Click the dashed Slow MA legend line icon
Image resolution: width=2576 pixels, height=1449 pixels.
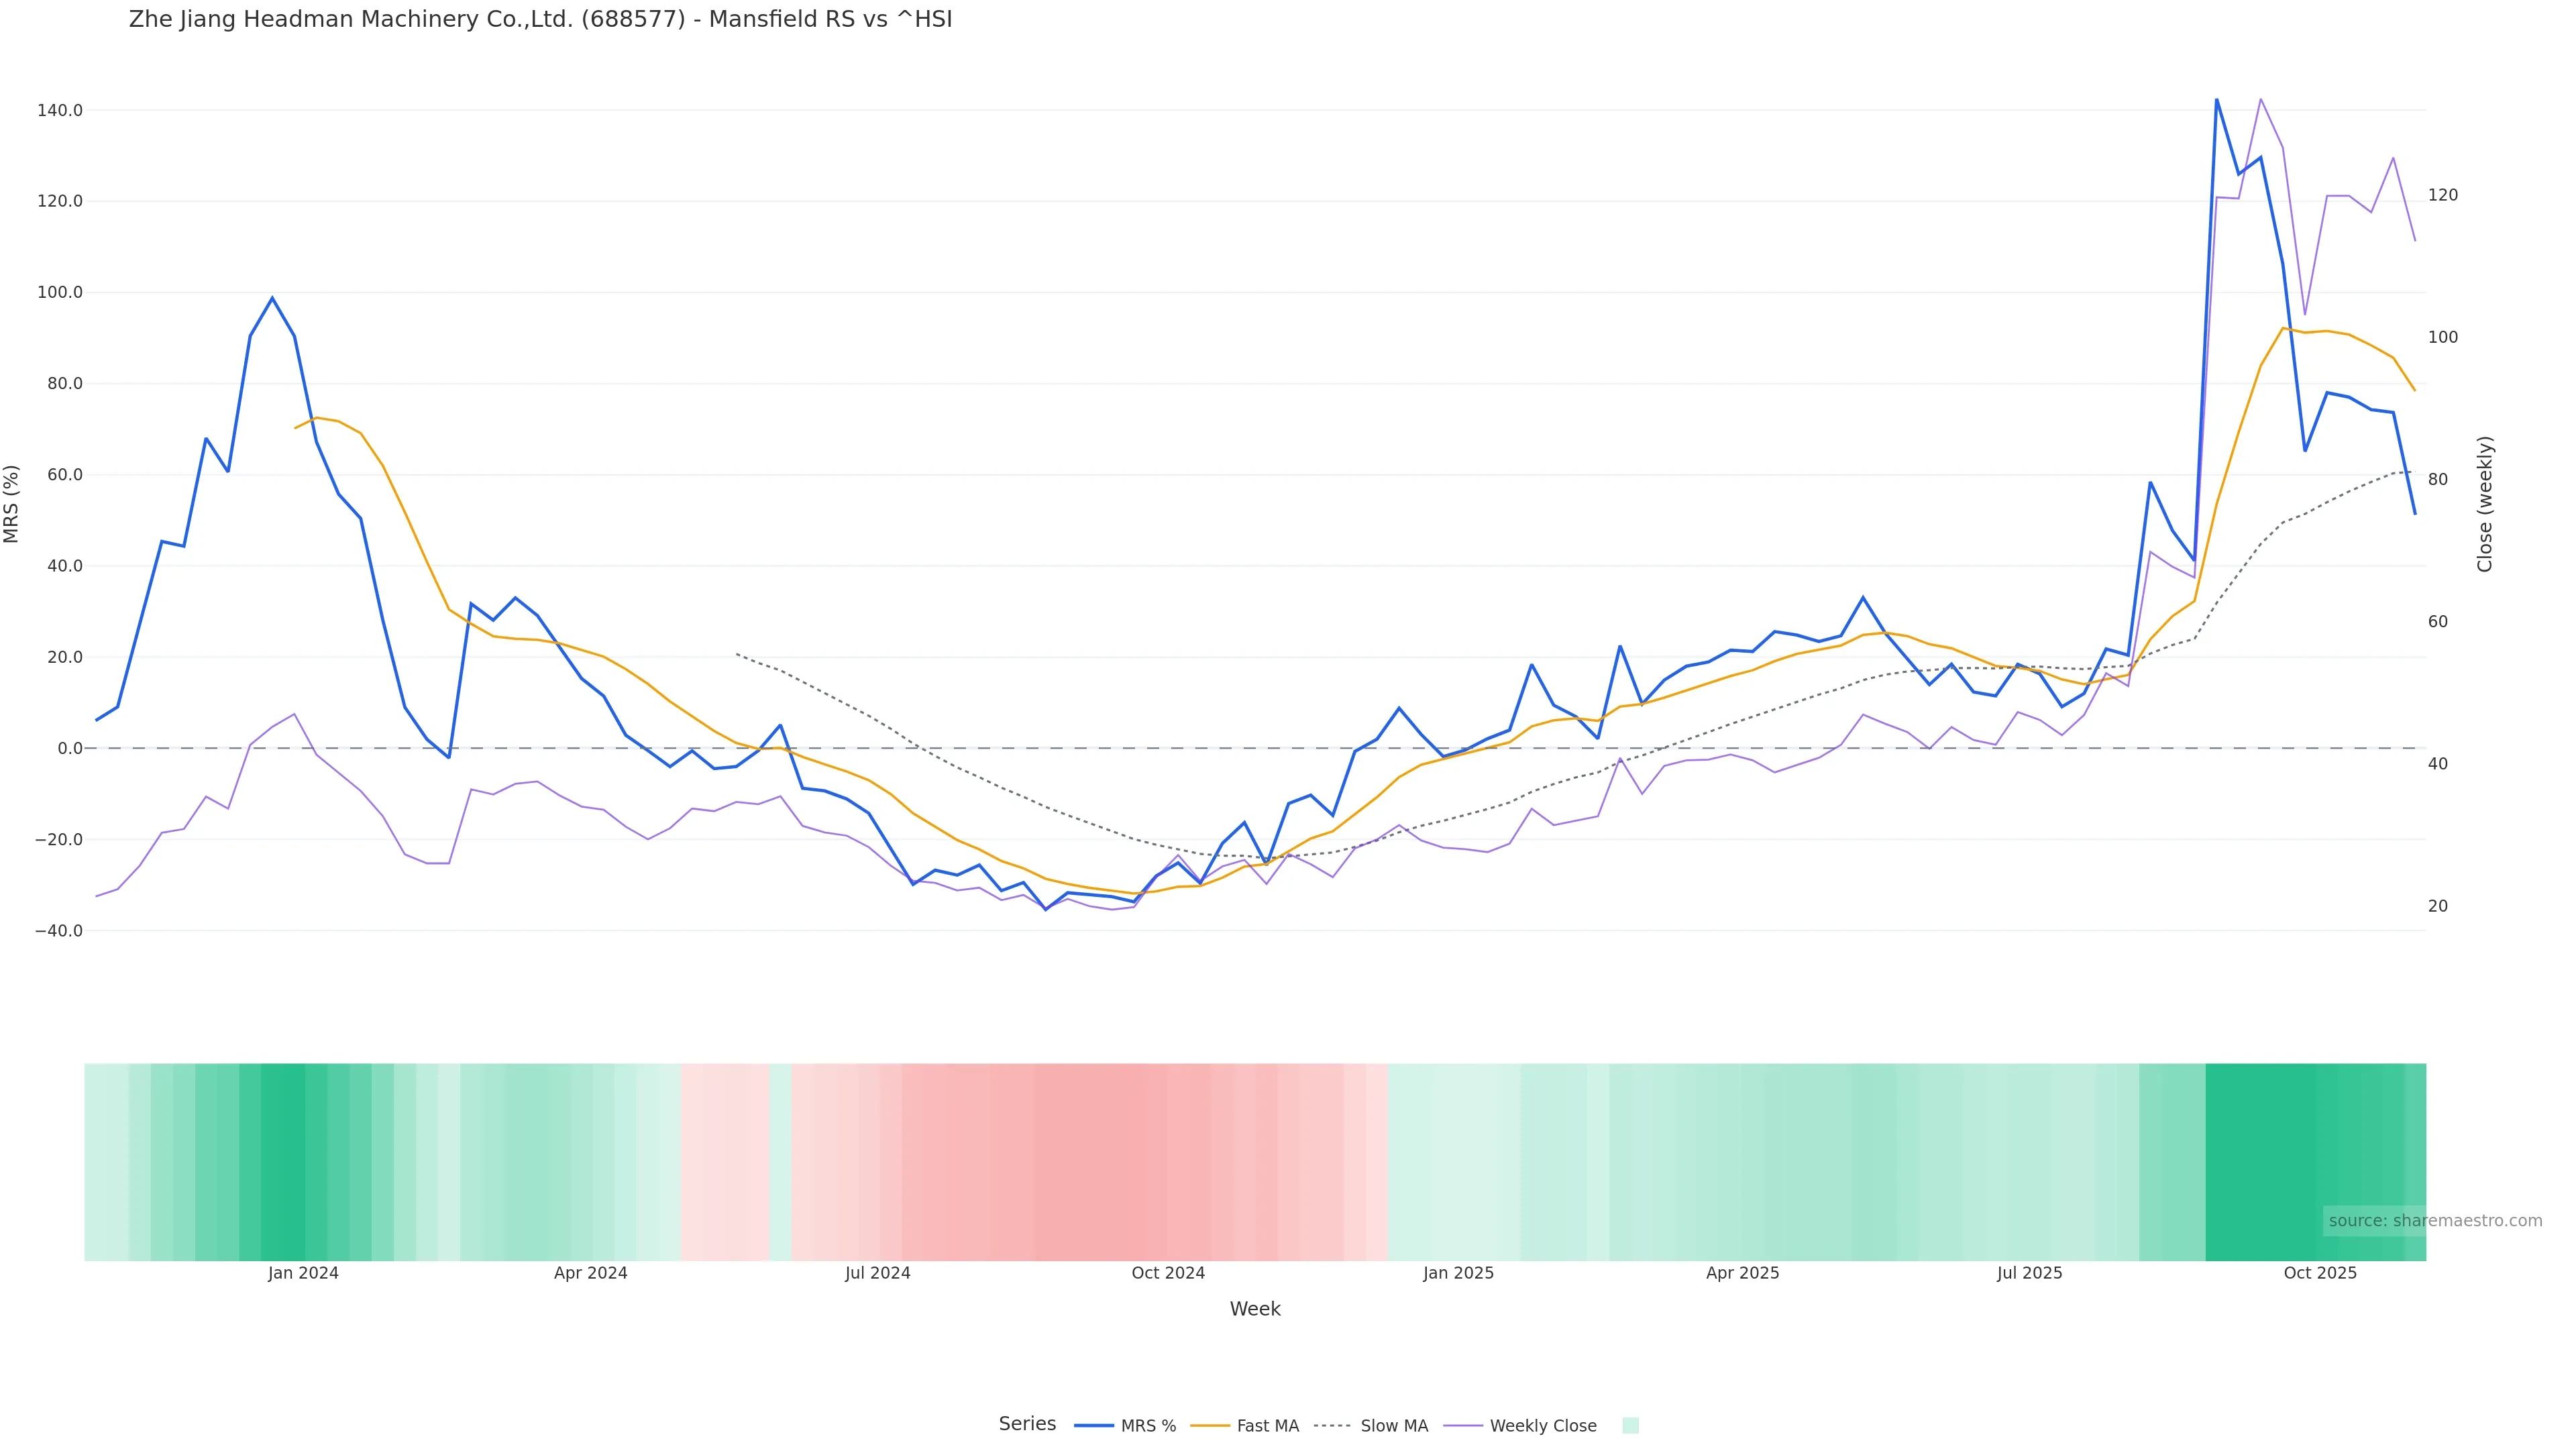[1332, 1426]
